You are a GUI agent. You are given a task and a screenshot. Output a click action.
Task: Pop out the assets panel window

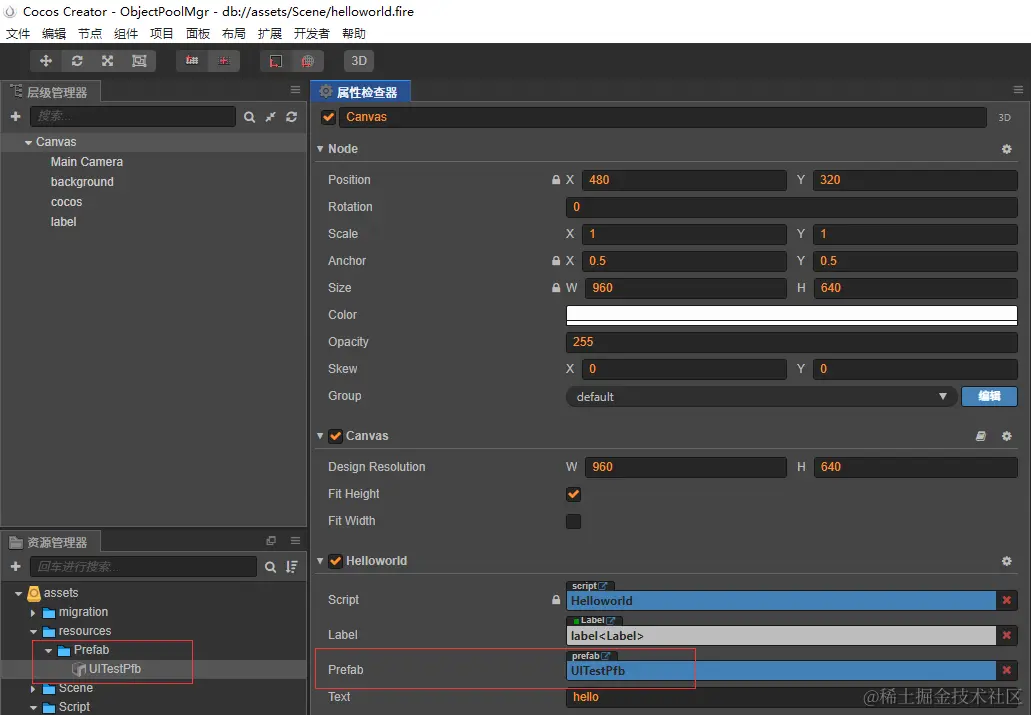tap(271, 541)
